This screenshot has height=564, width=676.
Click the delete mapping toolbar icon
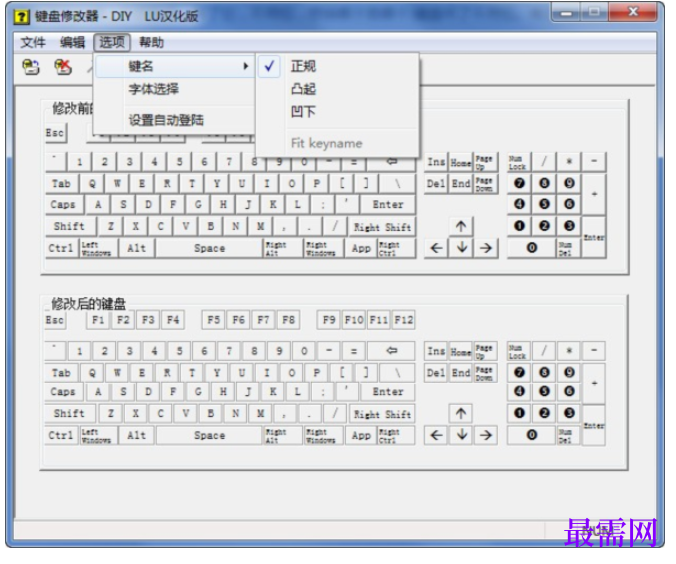point(63,67)
